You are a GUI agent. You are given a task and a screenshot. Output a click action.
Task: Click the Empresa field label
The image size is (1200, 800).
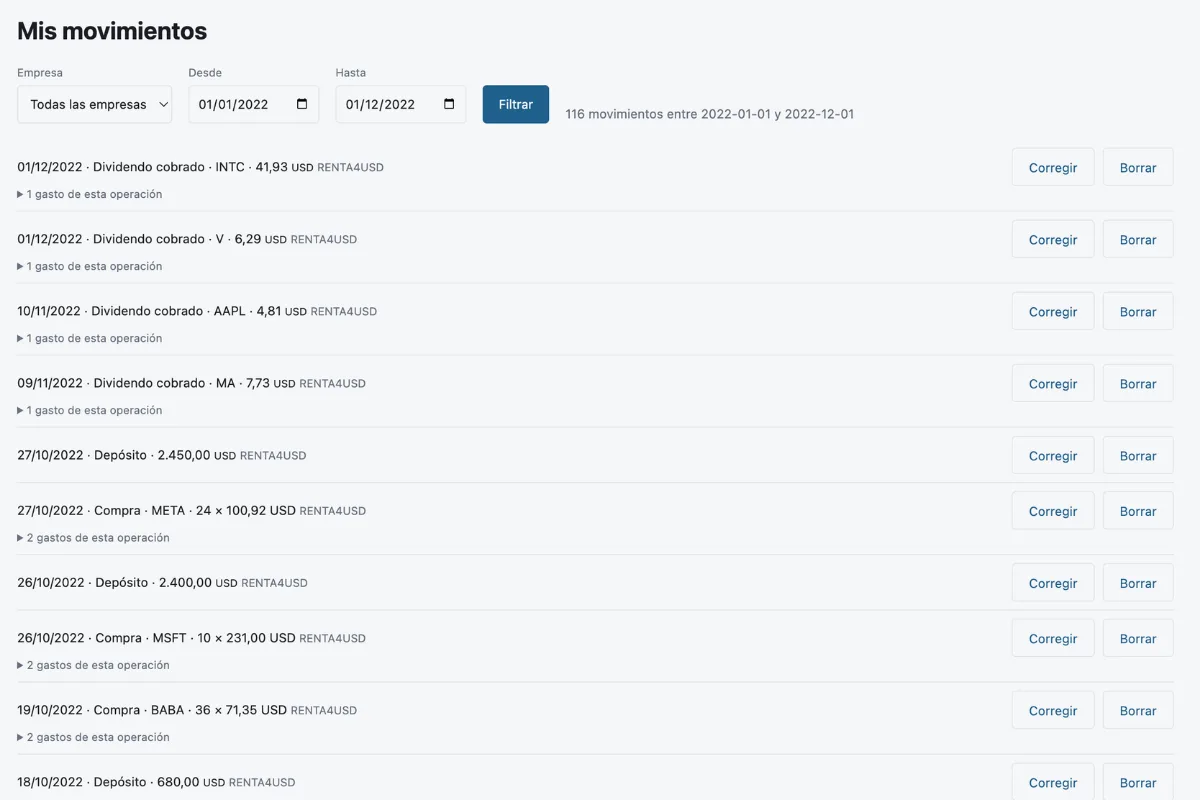coord(40,73)
